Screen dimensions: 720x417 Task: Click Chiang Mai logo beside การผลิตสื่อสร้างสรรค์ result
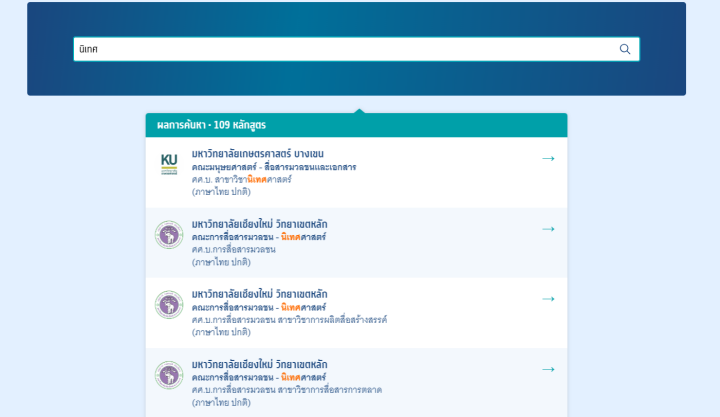tap(169, 305)
